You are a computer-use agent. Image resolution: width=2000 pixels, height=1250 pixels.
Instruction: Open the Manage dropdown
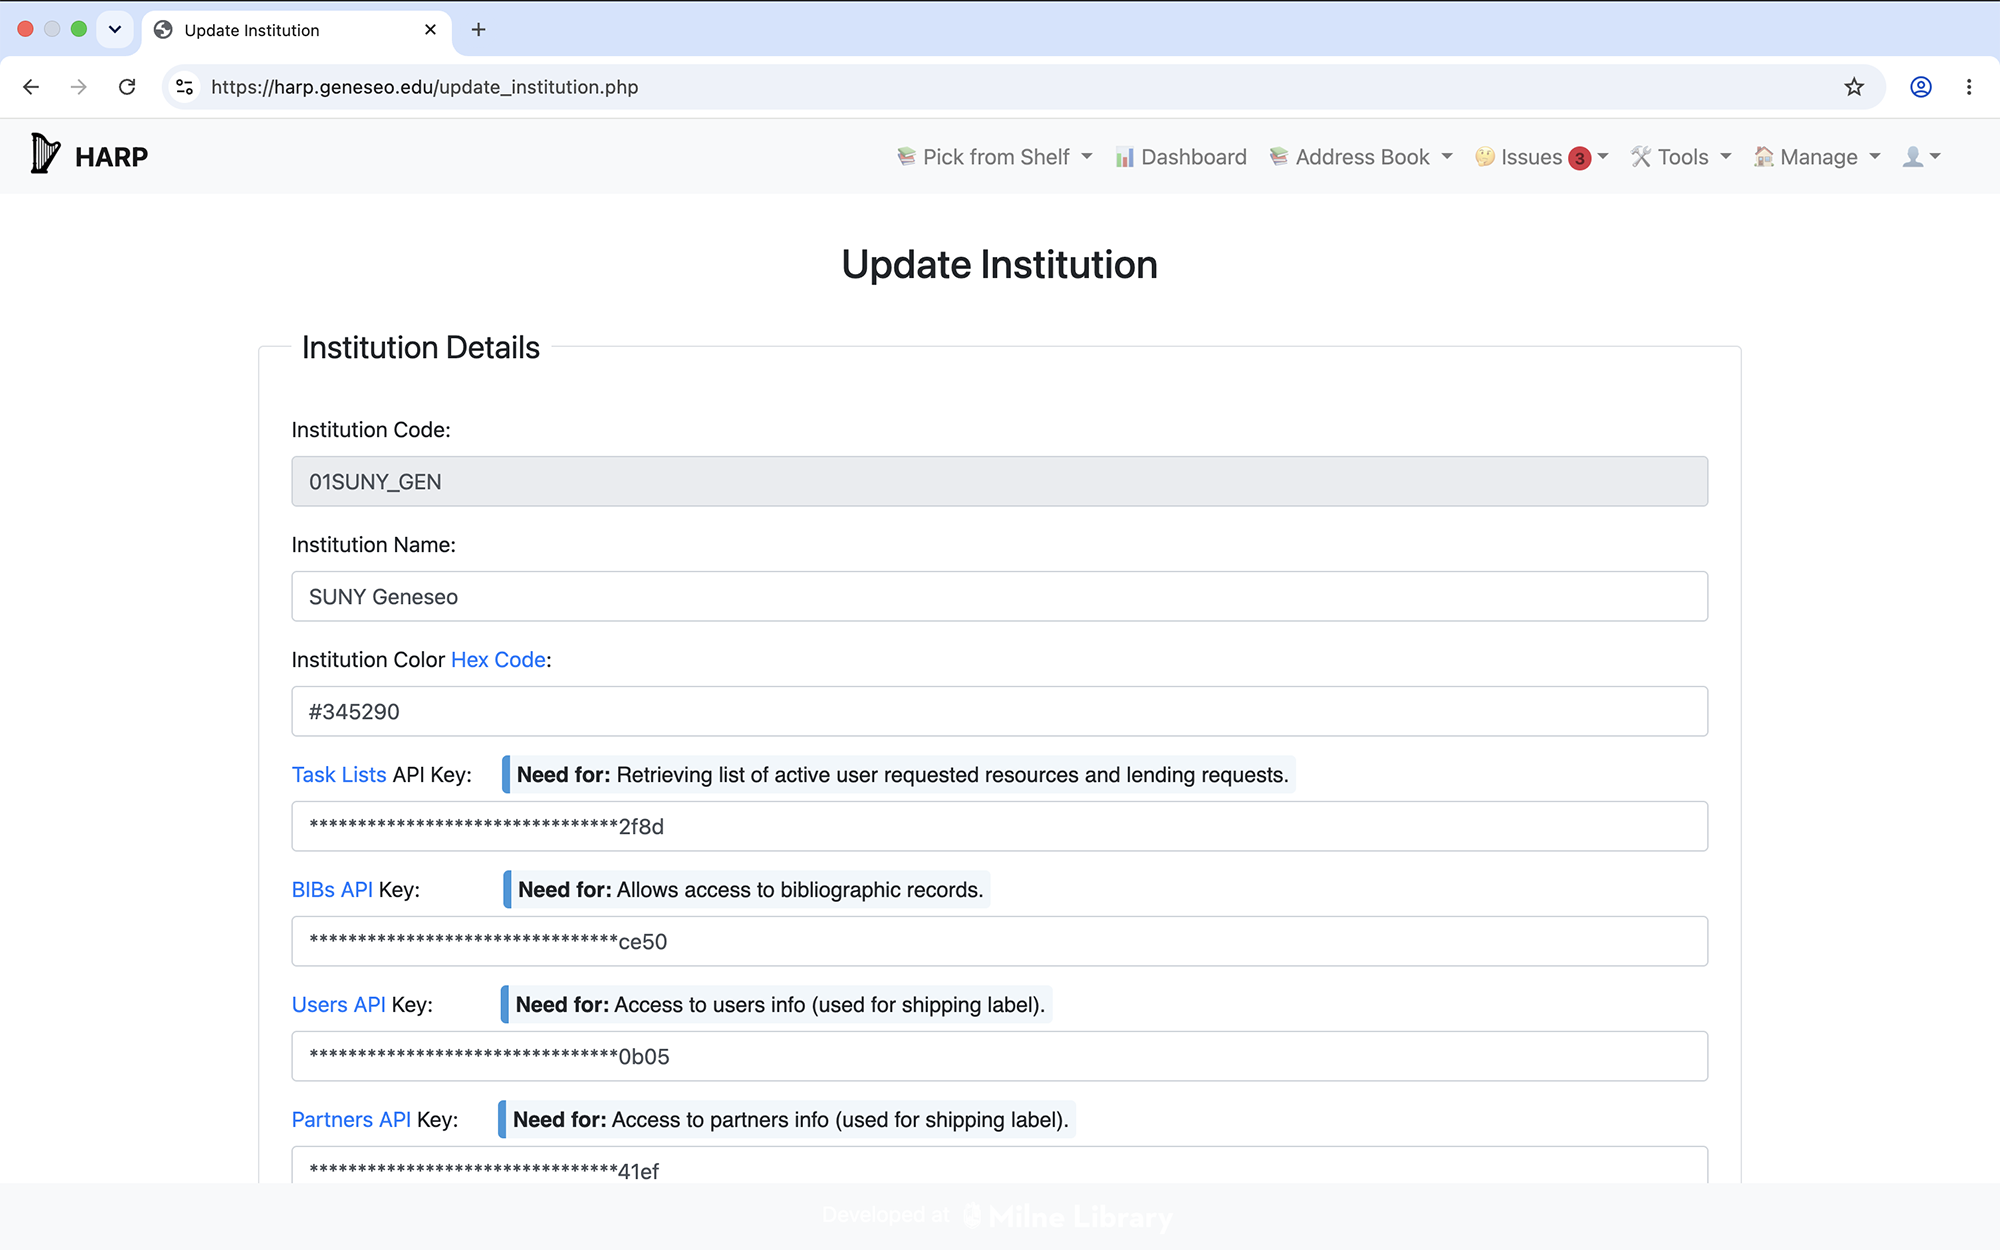[x=1817, y=157]
